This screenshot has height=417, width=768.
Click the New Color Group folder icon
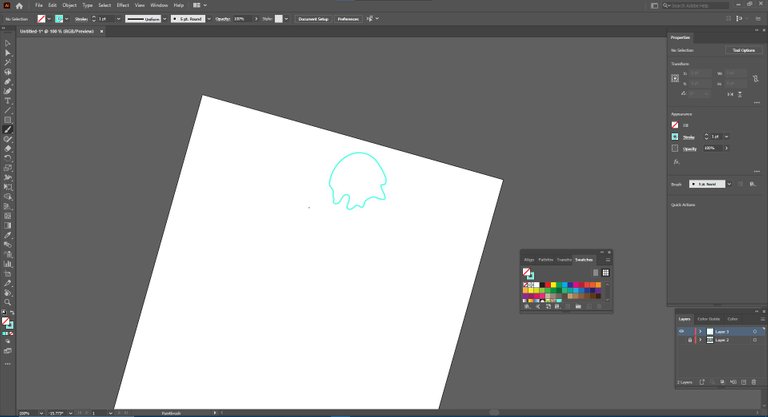(578, 307)
